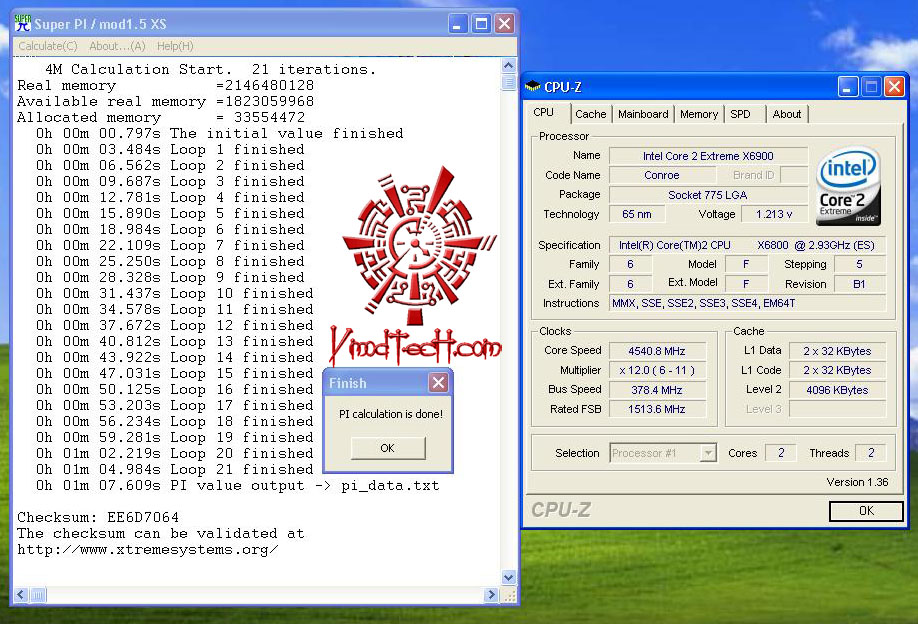Click Super PI vertical scrollbar down arrow
Viewport: 918px width, 624px height.
[x=508, y=577]
